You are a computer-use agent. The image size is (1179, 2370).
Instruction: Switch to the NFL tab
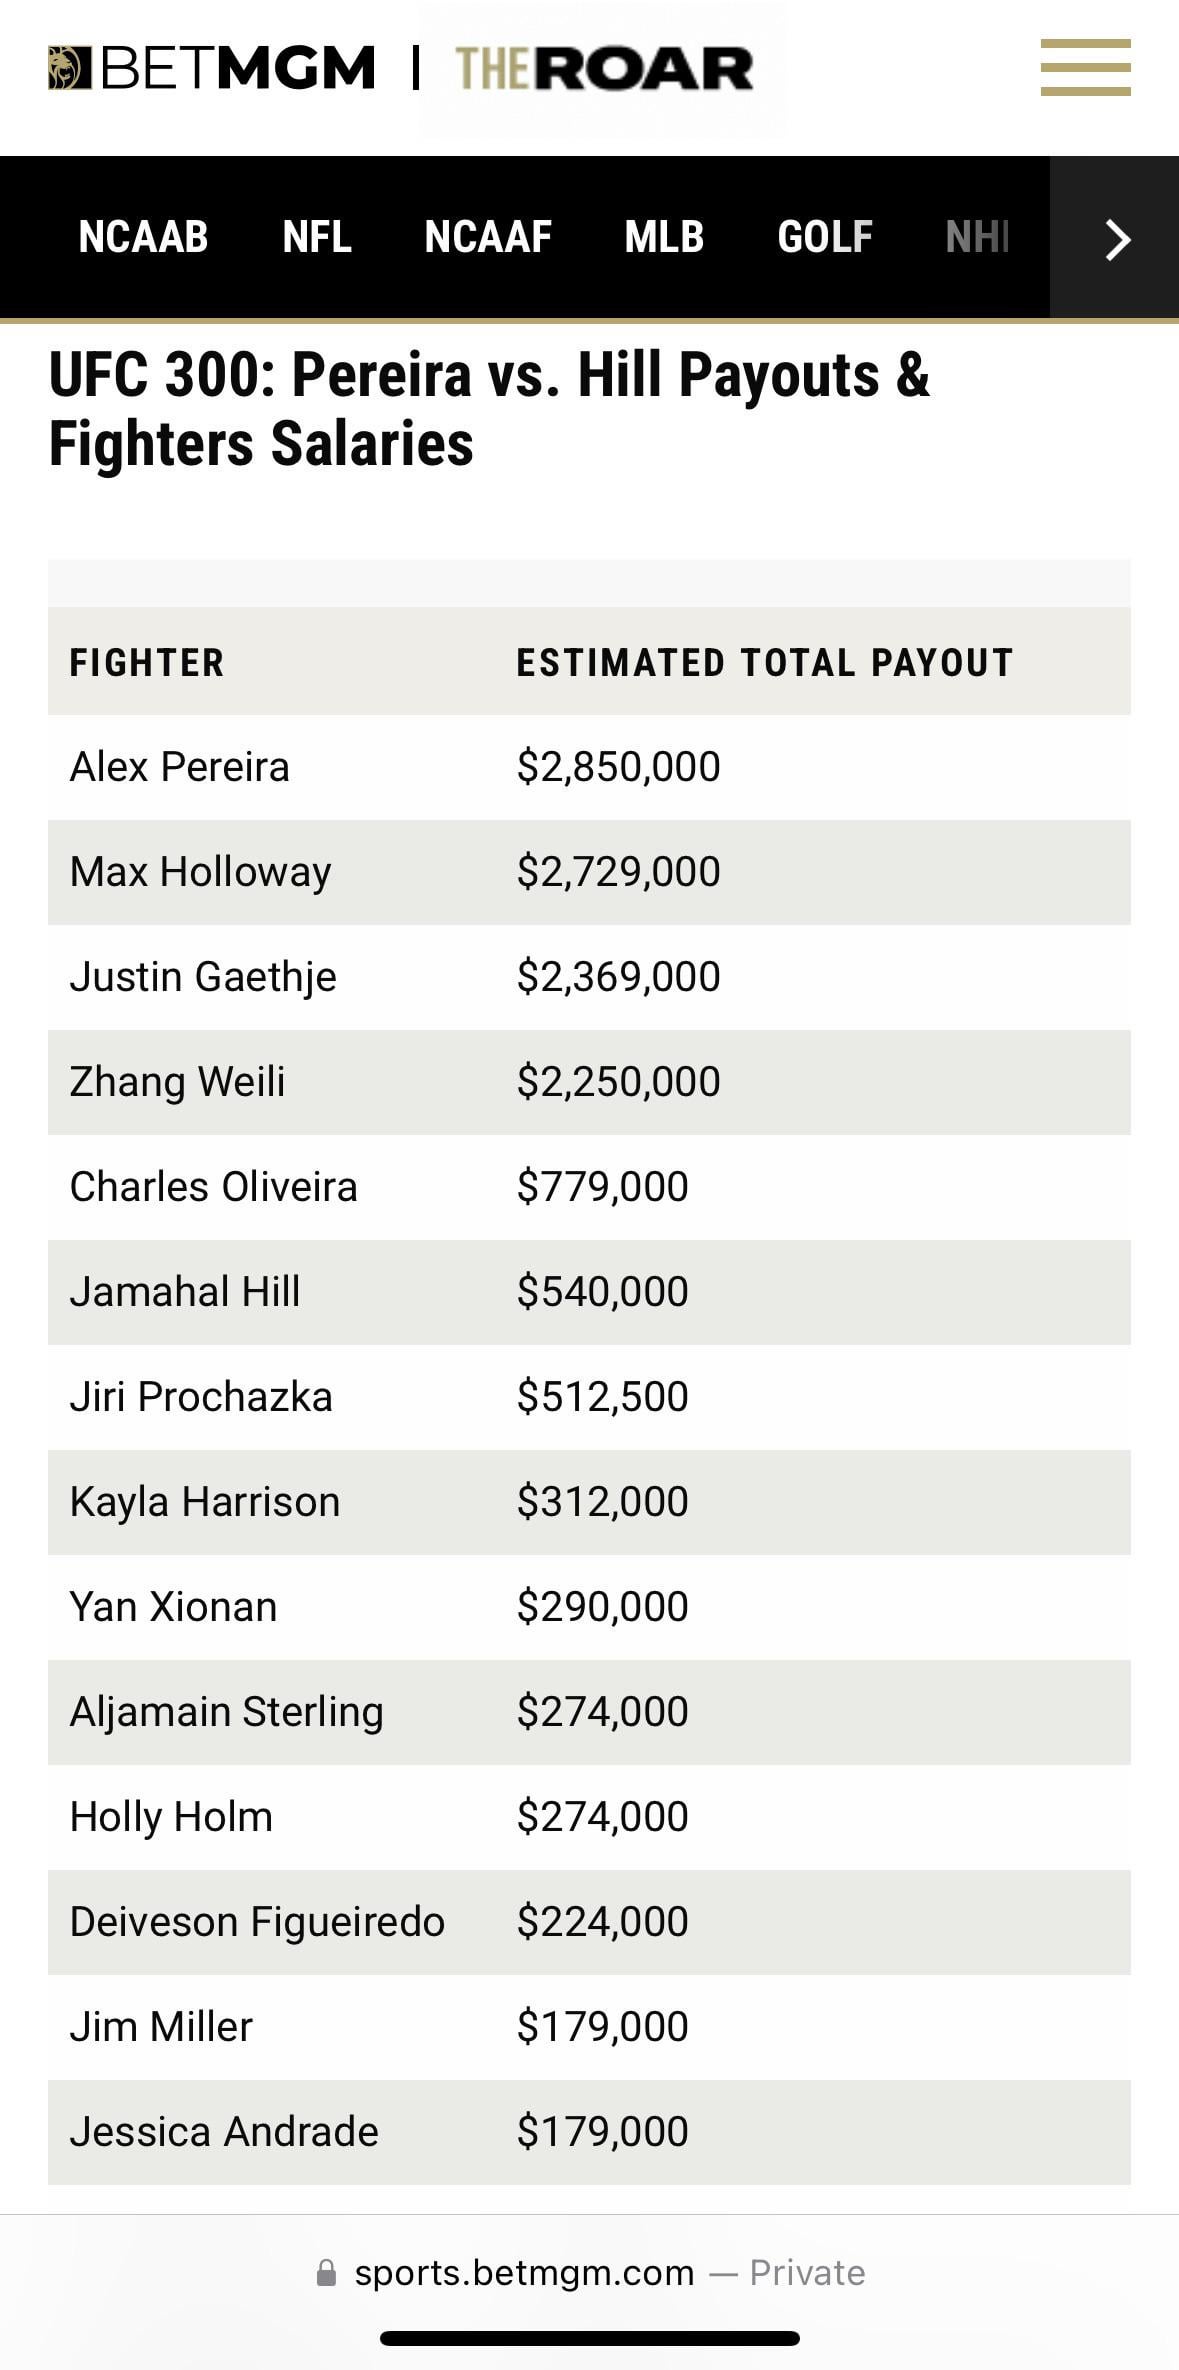click(317, 237)
